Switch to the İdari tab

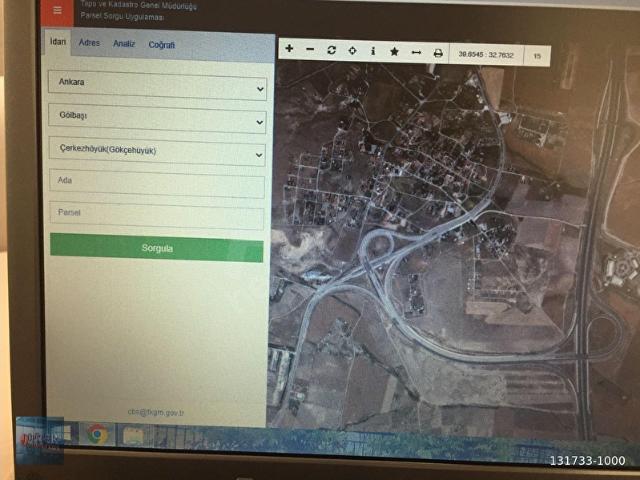pyautogui.click(x=58, y=41)
